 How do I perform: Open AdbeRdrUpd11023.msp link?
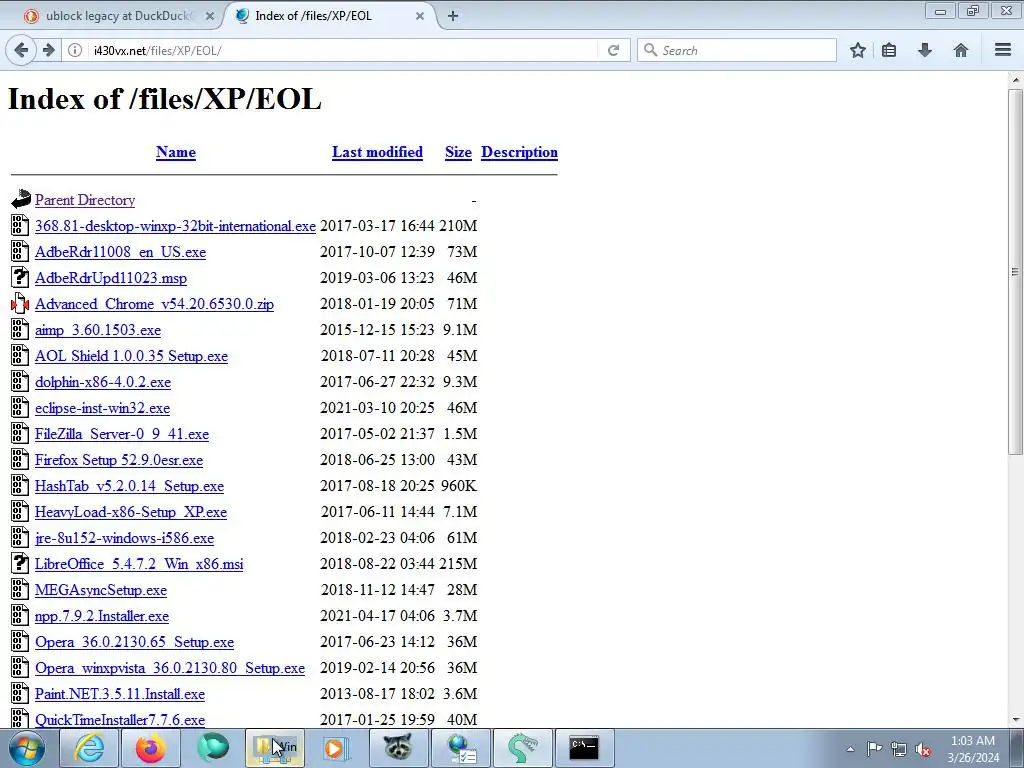(x=111, y=278)
